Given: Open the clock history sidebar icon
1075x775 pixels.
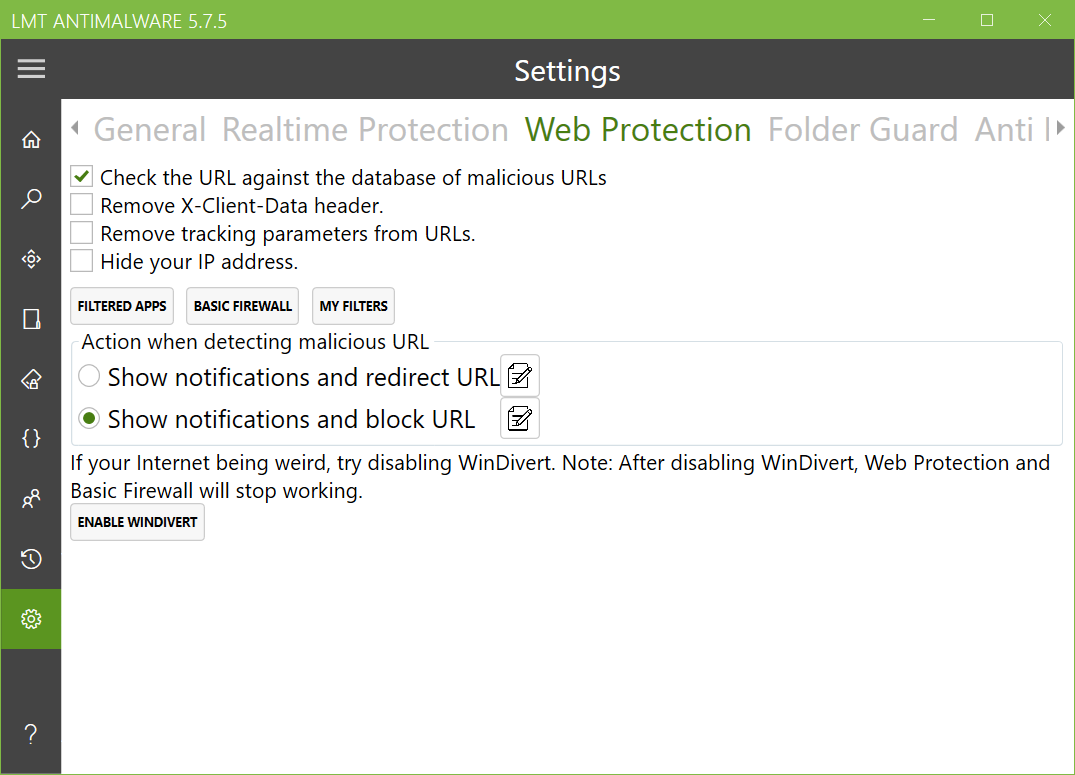Looking at the screenshot, I should [x=31, y=559].
